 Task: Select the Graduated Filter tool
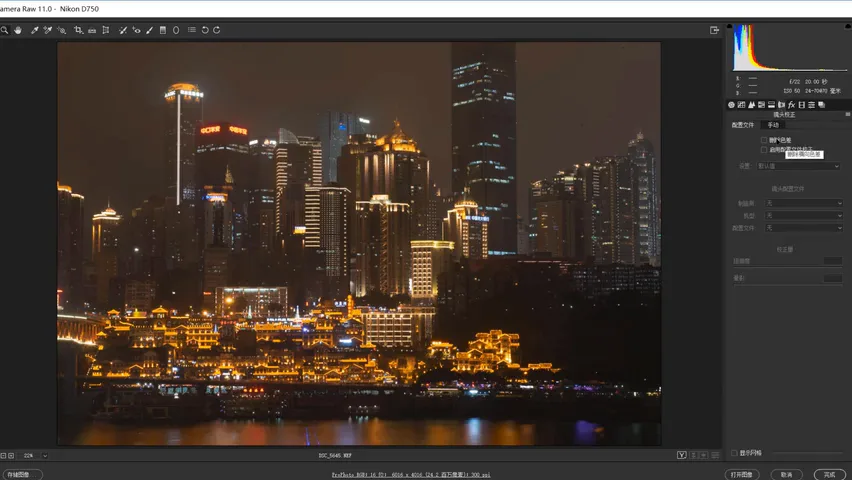click(x=162, y=30)
